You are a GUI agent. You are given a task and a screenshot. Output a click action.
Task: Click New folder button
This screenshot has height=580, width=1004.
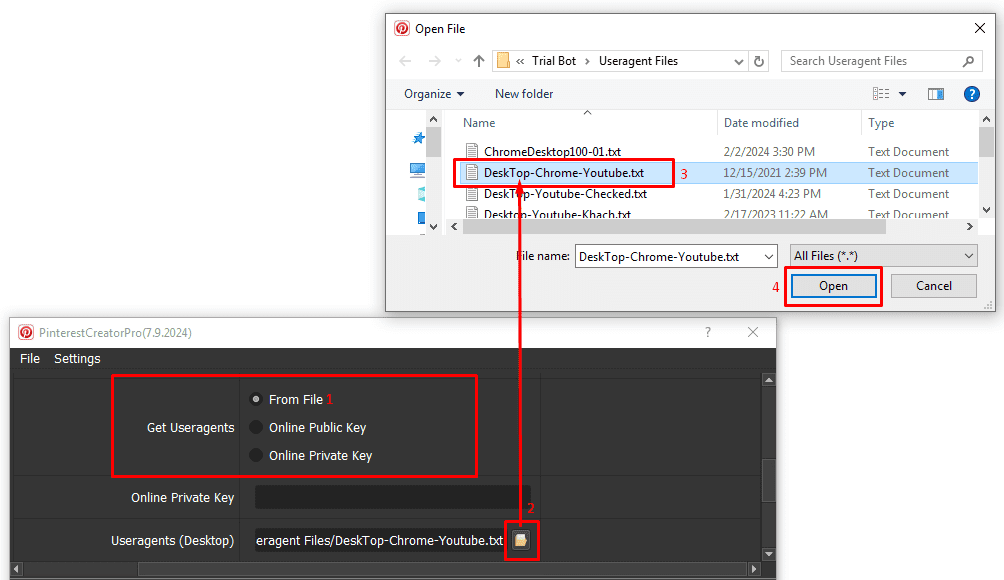(x=524, y=94)
